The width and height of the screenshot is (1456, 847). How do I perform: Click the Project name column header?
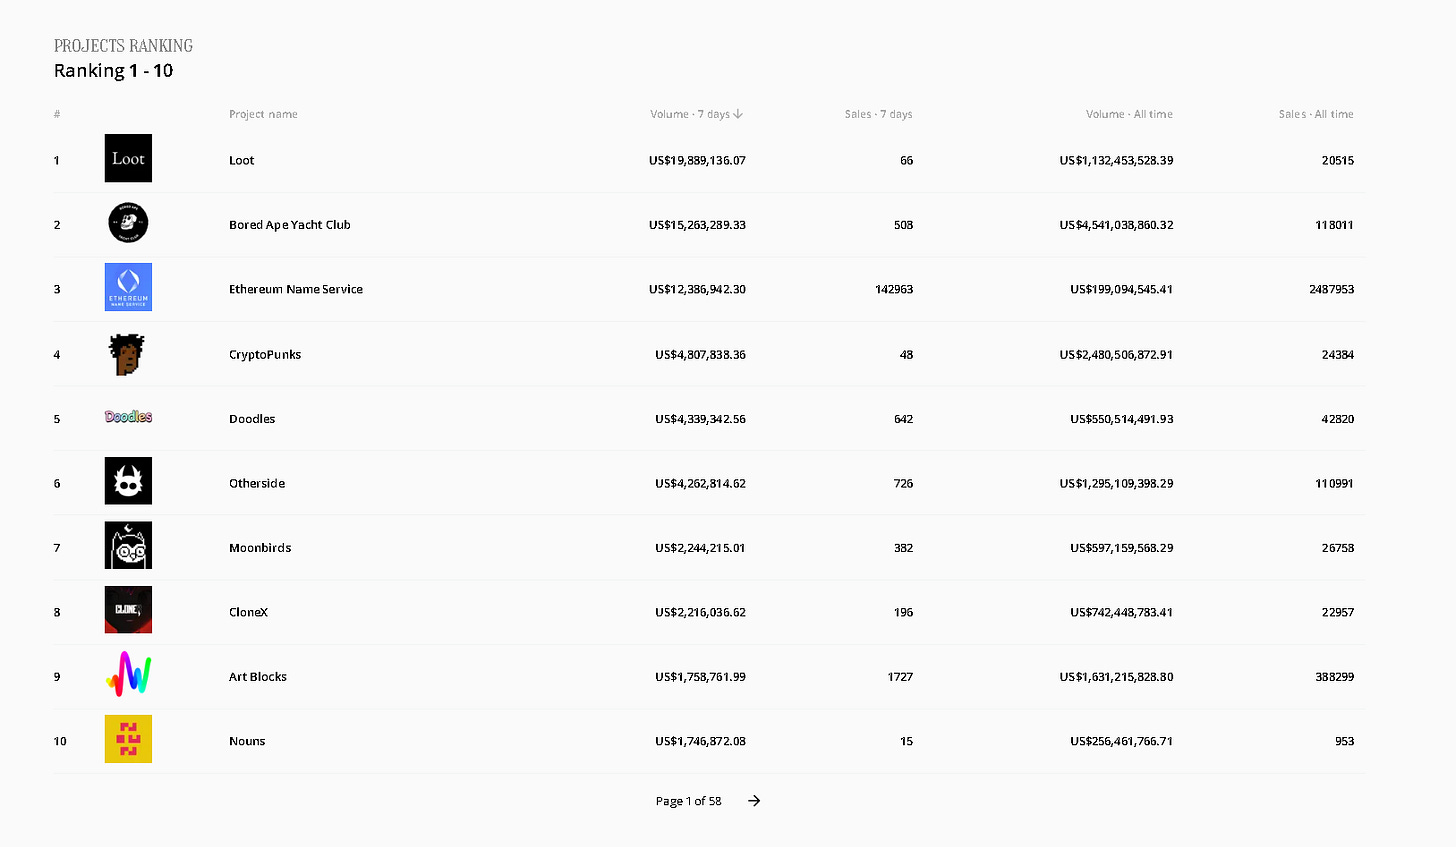[x=263, y=114]
